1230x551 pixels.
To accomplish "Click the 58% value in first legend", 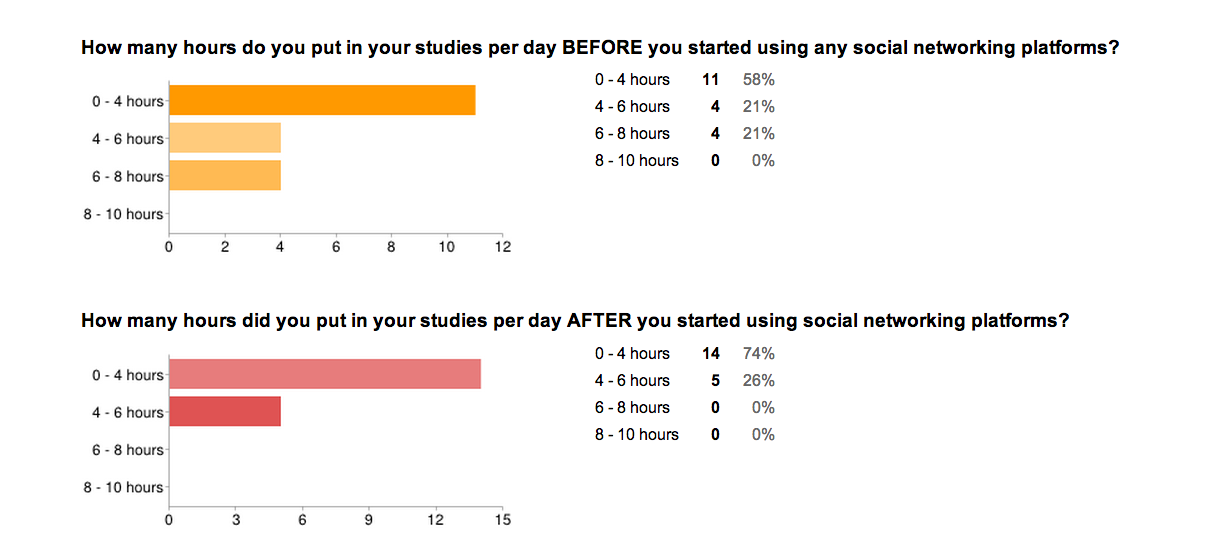I will (759, 79).
